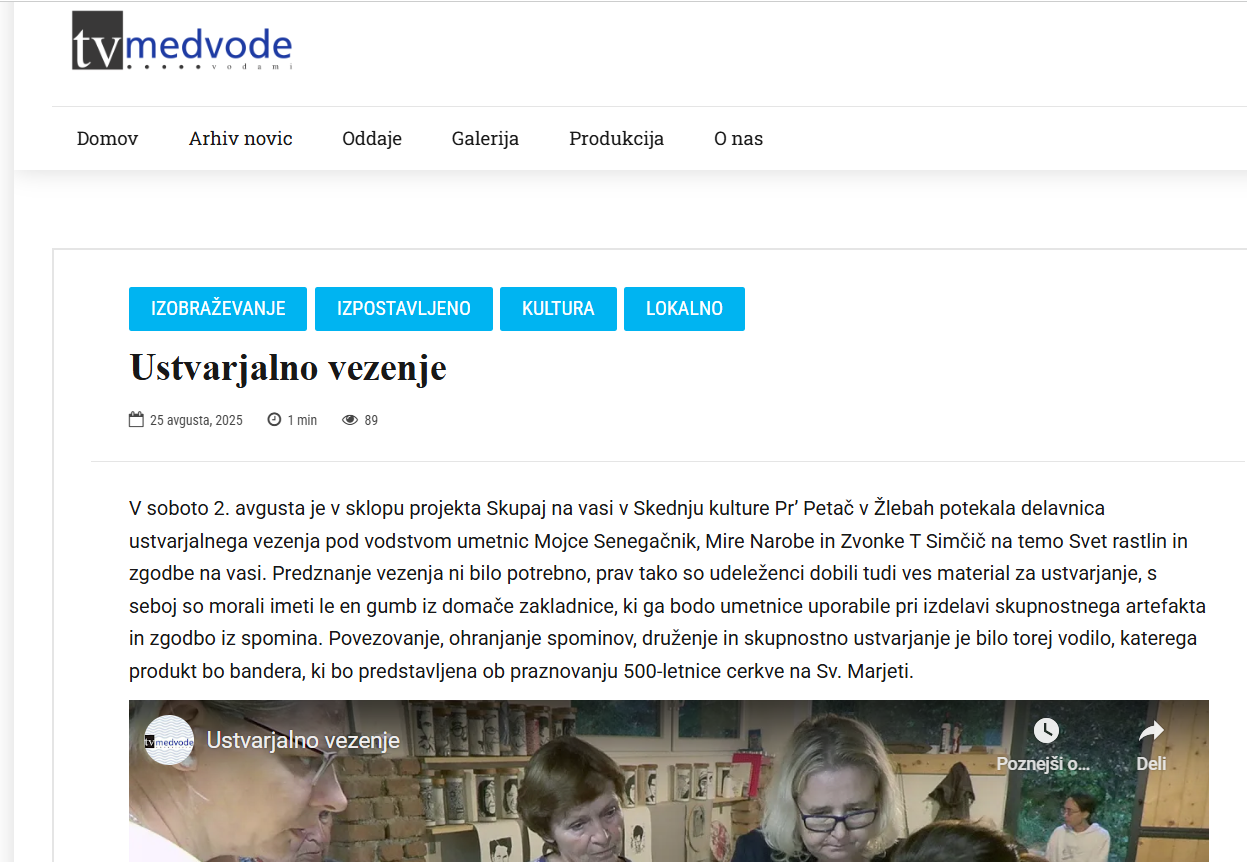1247x862 pixels.
Task: Click the Watch Later clock icon on video
Action: pos(1045,731)
